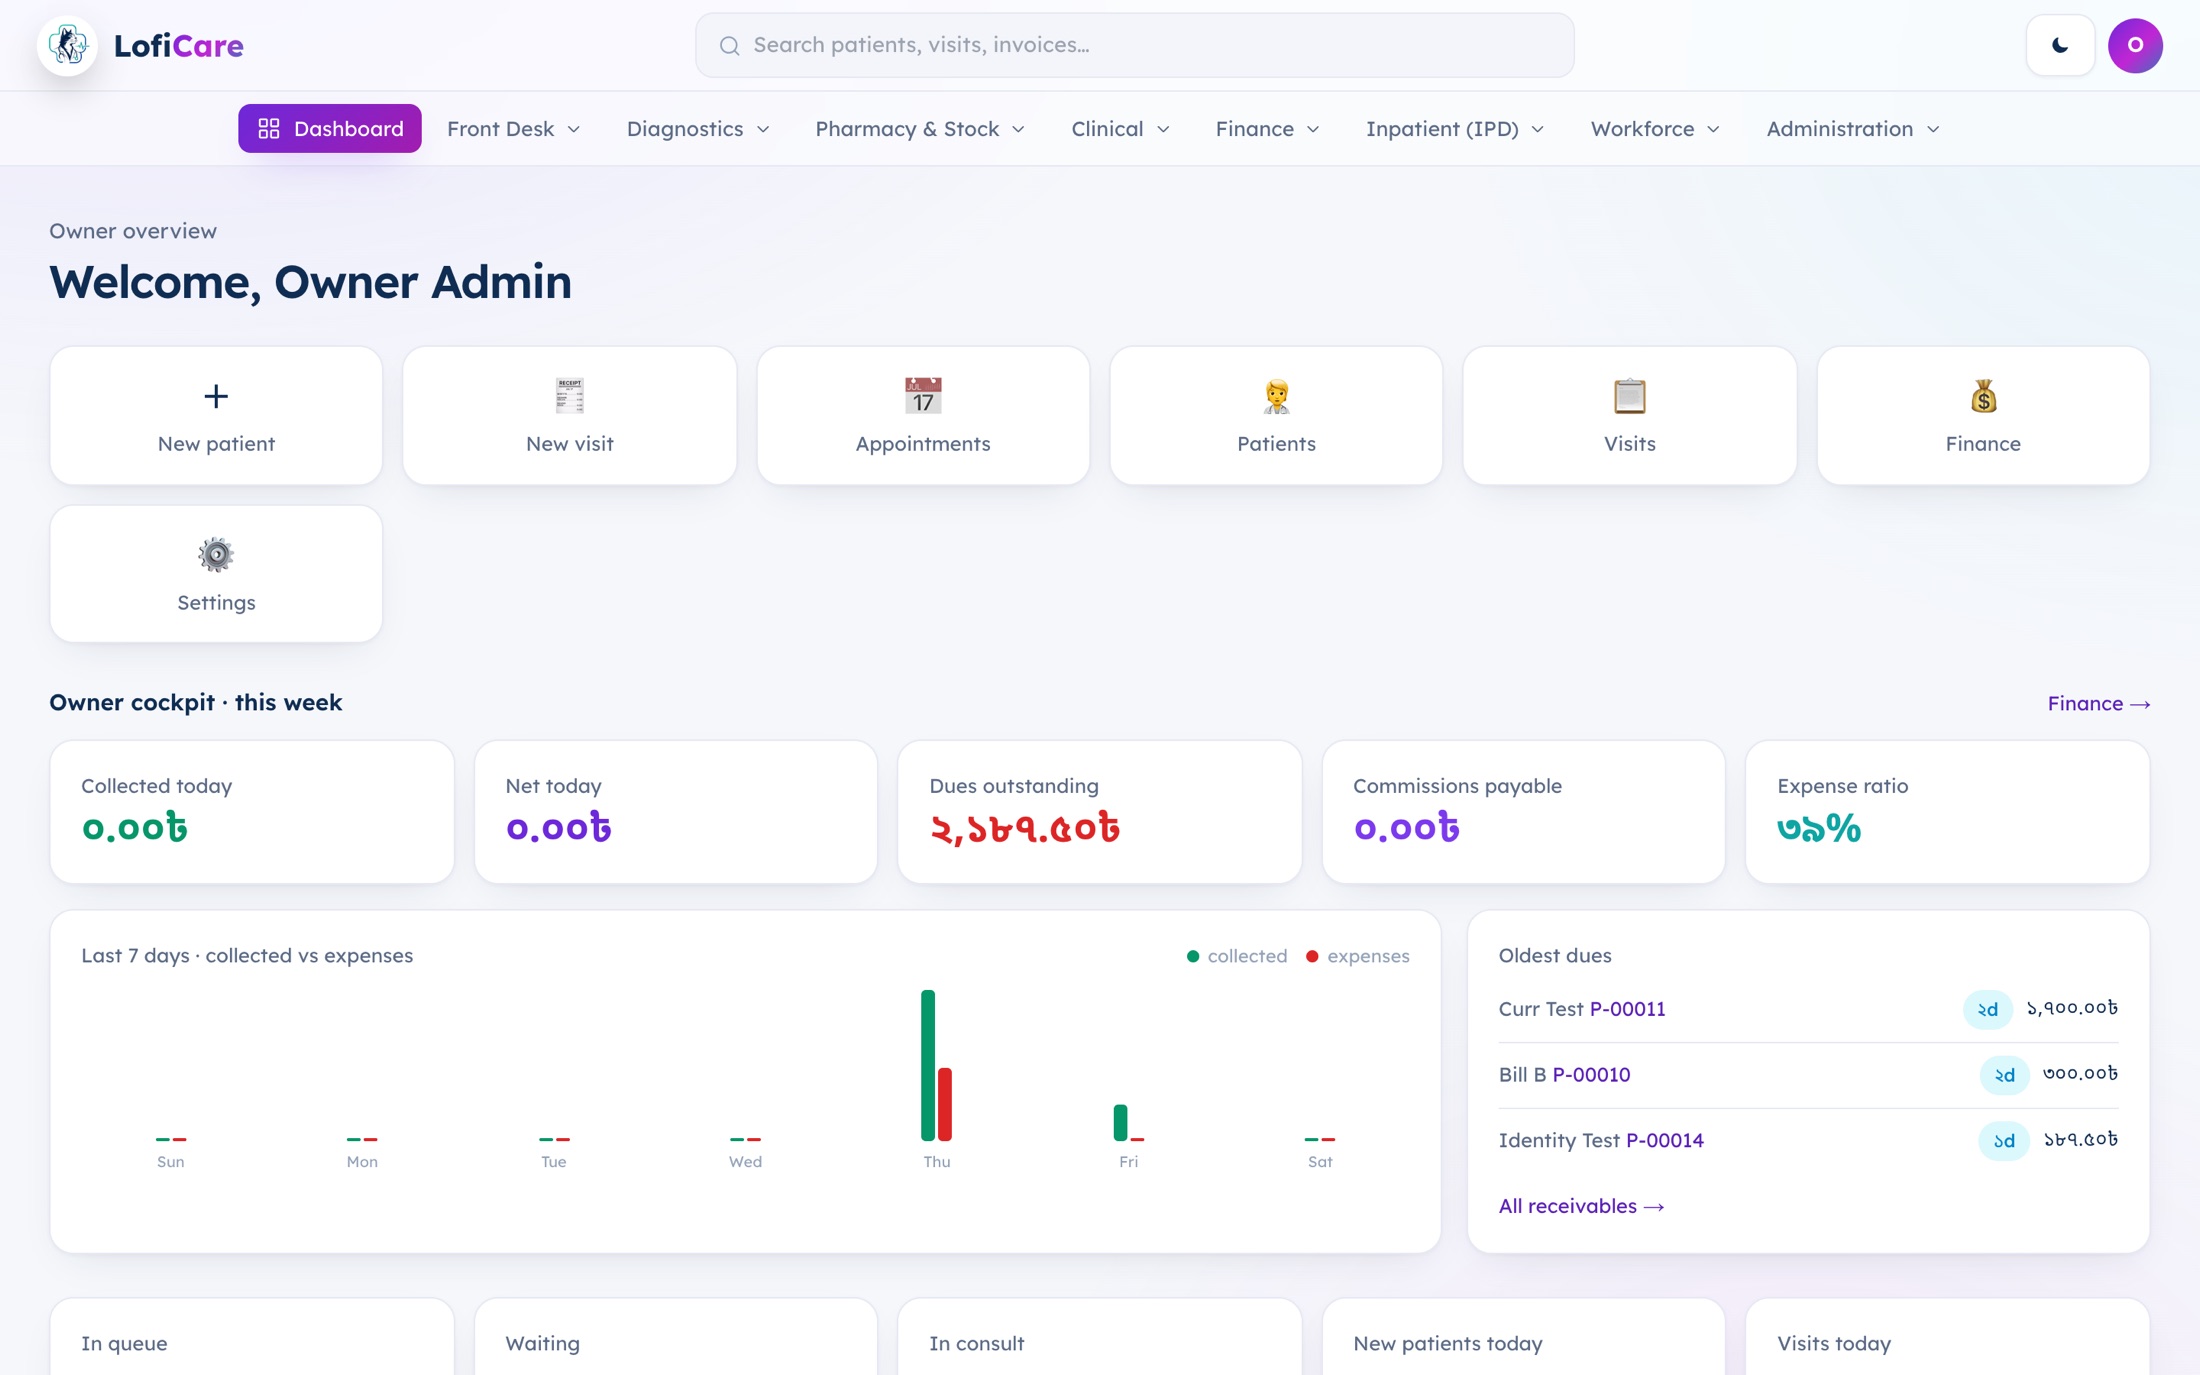The image size is (2200, 1375).
Task: Click the 'Identity Test' patient name
Action: 1558,1140
